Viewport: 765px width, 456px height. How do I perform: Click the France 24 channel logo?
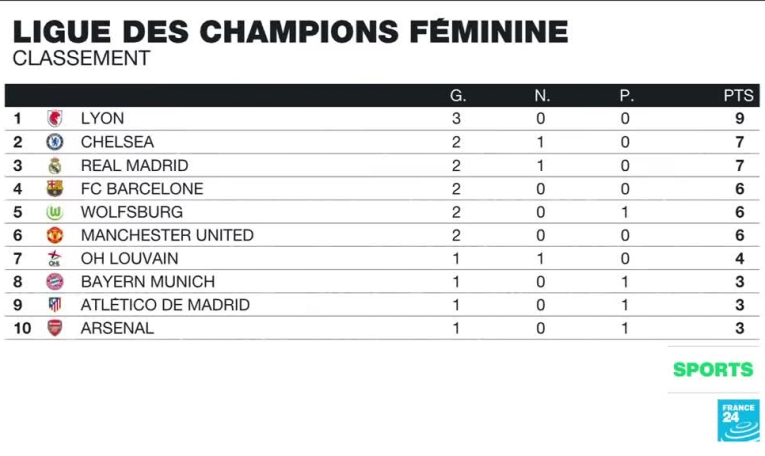coord(738,420)
